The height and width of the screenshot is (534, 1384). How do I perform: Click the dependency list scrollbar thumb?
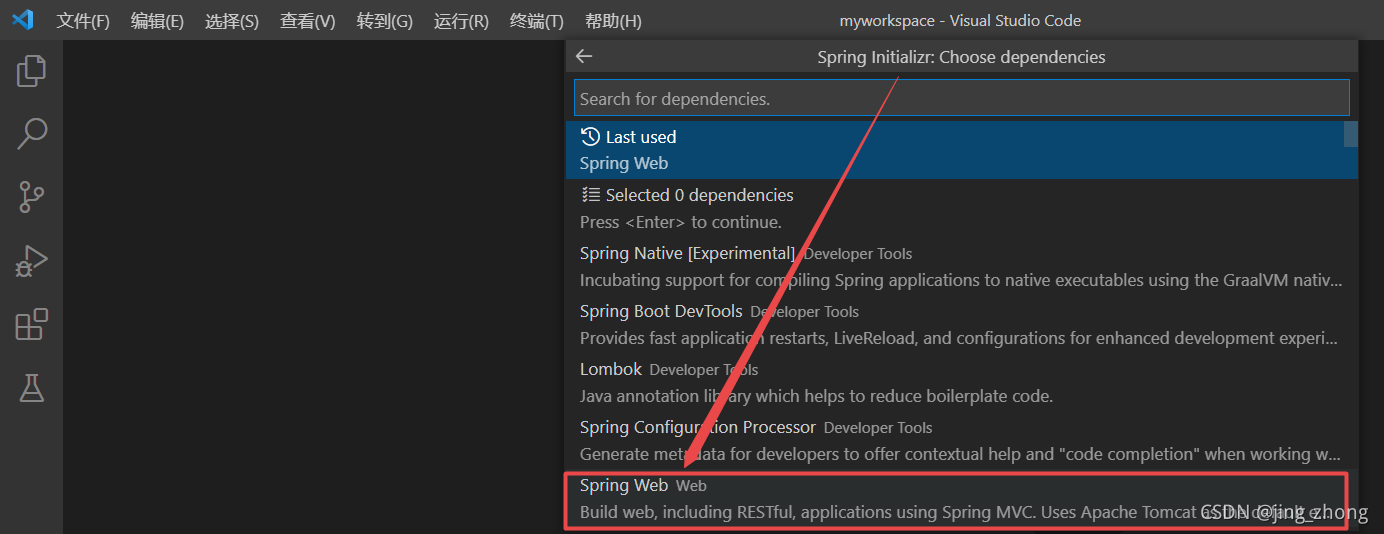[1350, 134]
